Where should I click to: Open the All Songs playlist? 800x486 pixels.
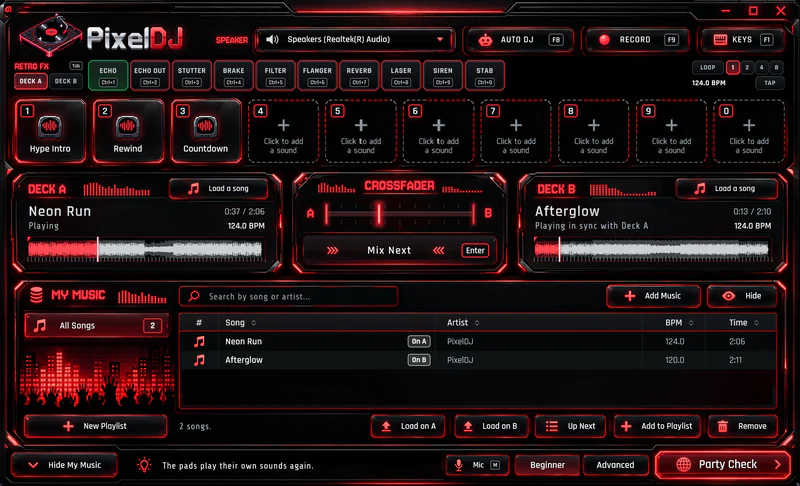pyautogui.click(x=96, y=325)
